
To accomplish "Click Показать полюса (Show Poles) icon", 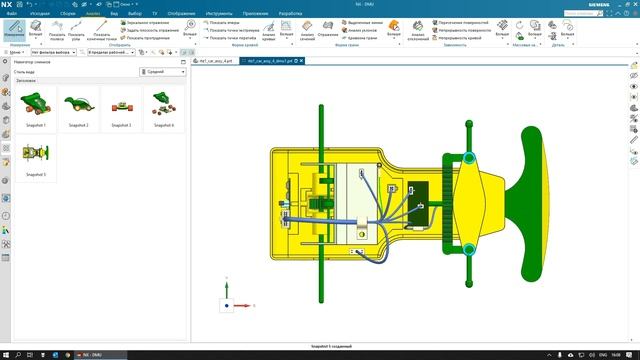I will tap(57, 31).
